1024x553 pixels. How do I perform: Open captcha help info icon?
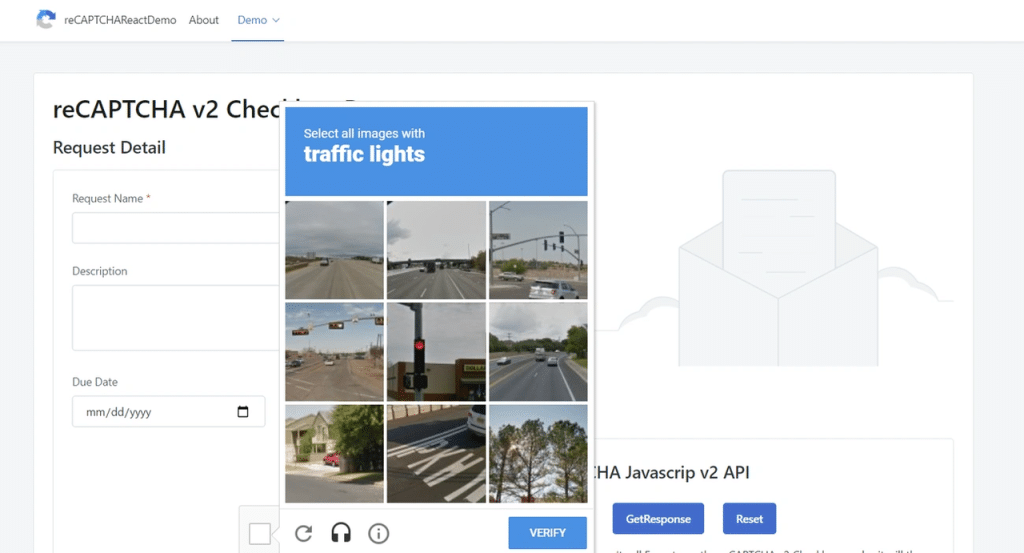[x=378, y=533]
